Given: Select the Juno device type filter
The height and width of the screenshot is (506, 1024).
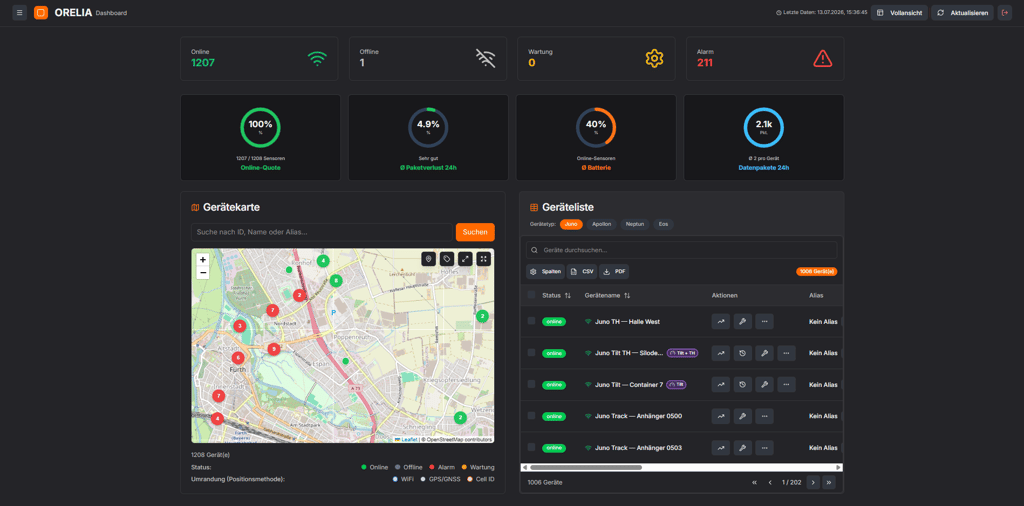Looking at the screenshot, I should 571,224.
